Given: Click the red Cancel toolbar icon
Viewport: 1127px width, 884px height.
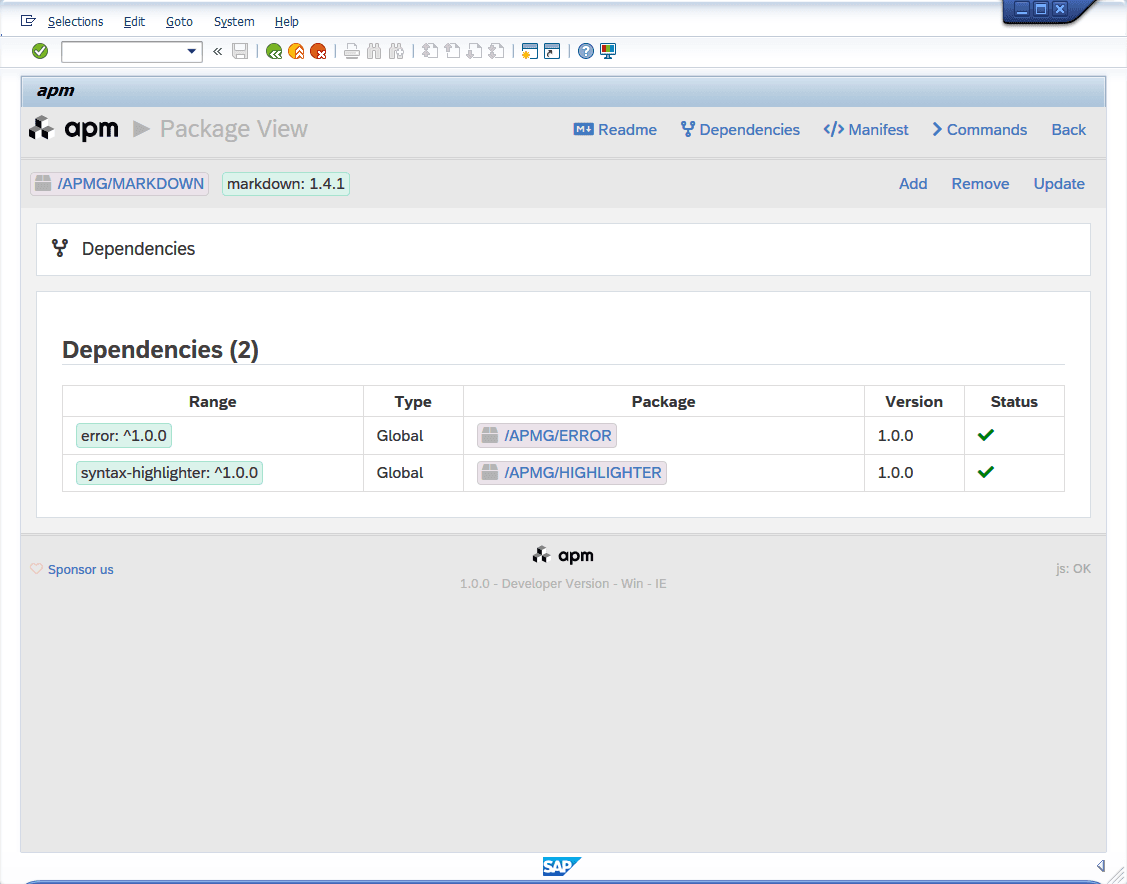Looking at the screenshot, I should pos(318,51).
